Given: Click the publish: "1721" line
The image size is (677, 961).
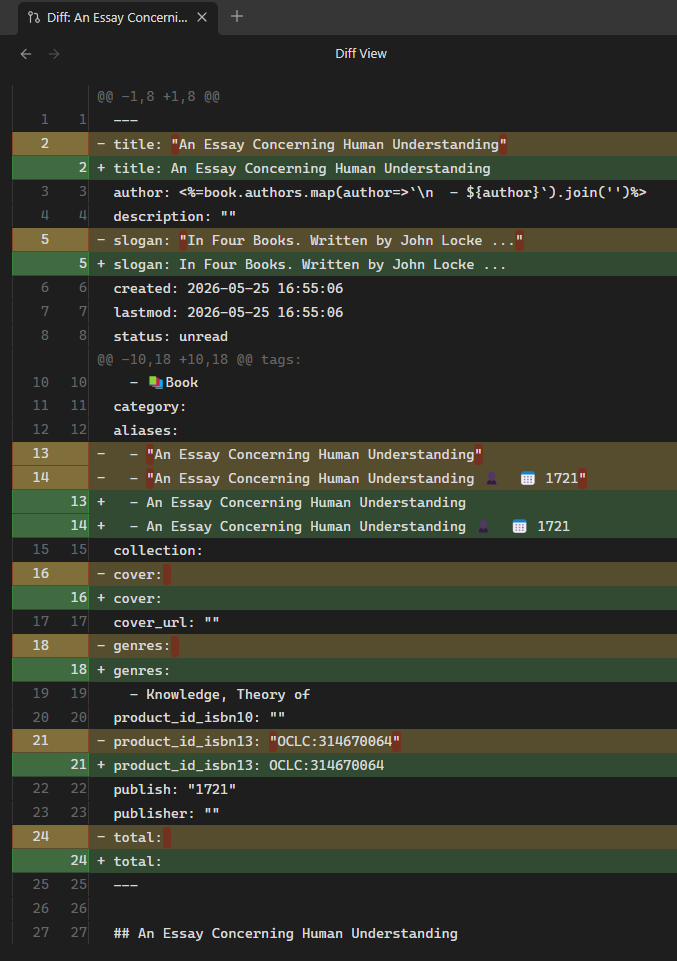Looking at the screenshot, I should 175,789.
